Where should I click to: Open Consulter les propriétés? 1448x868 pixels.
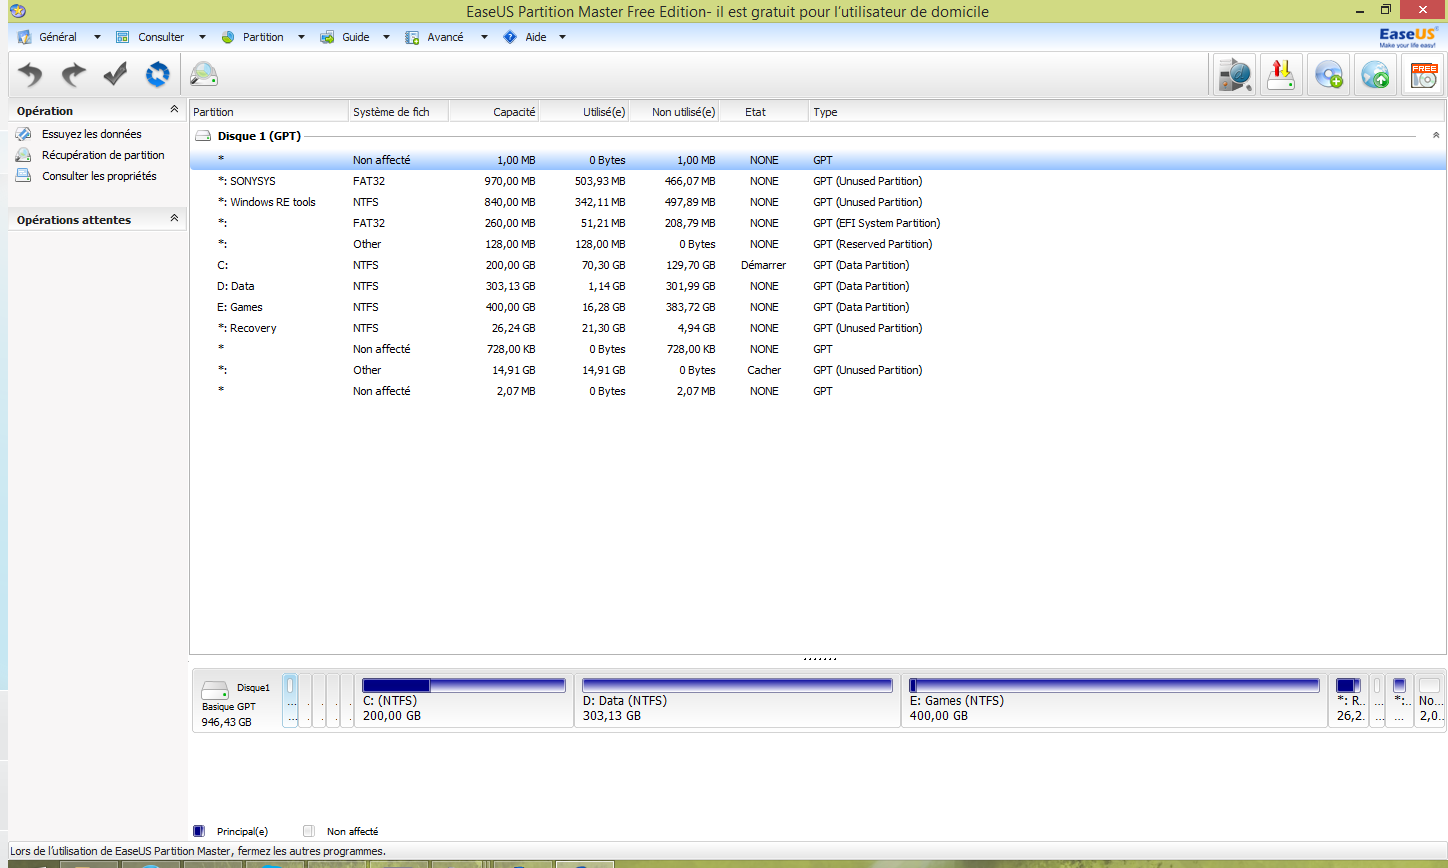99,176
